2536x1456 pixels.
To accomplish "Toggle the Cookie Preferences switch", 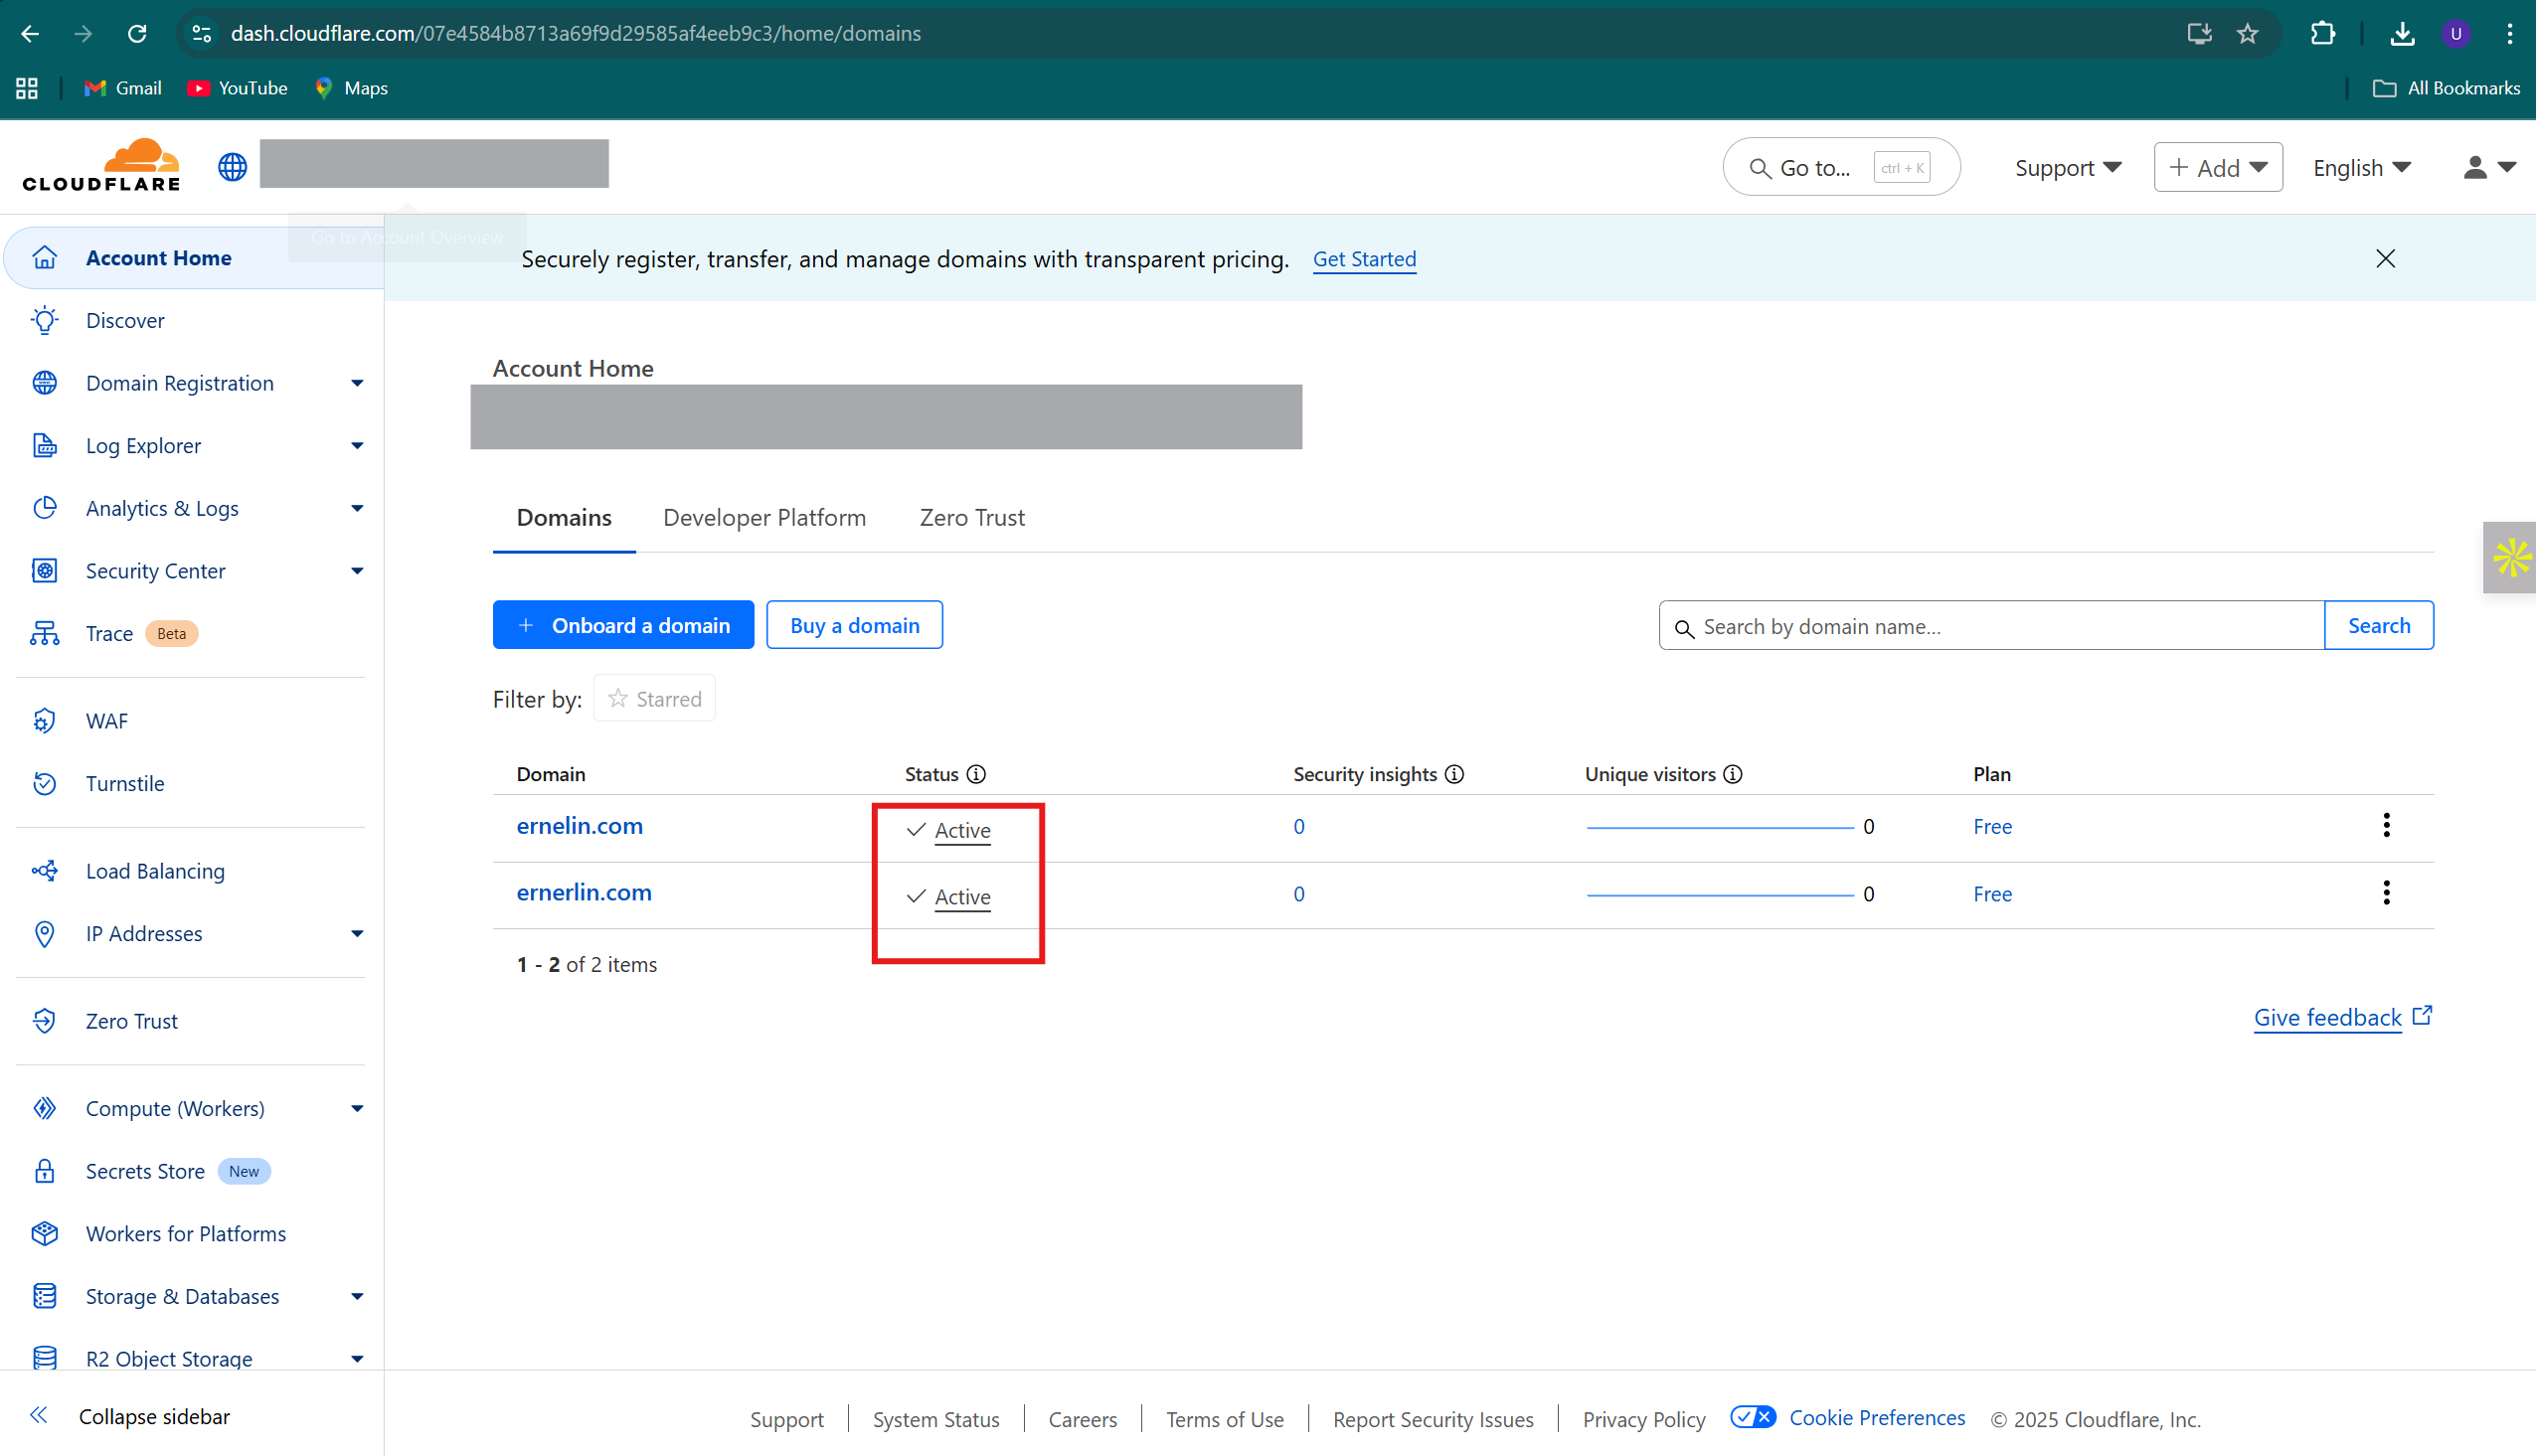I will pos(1752,1417).
